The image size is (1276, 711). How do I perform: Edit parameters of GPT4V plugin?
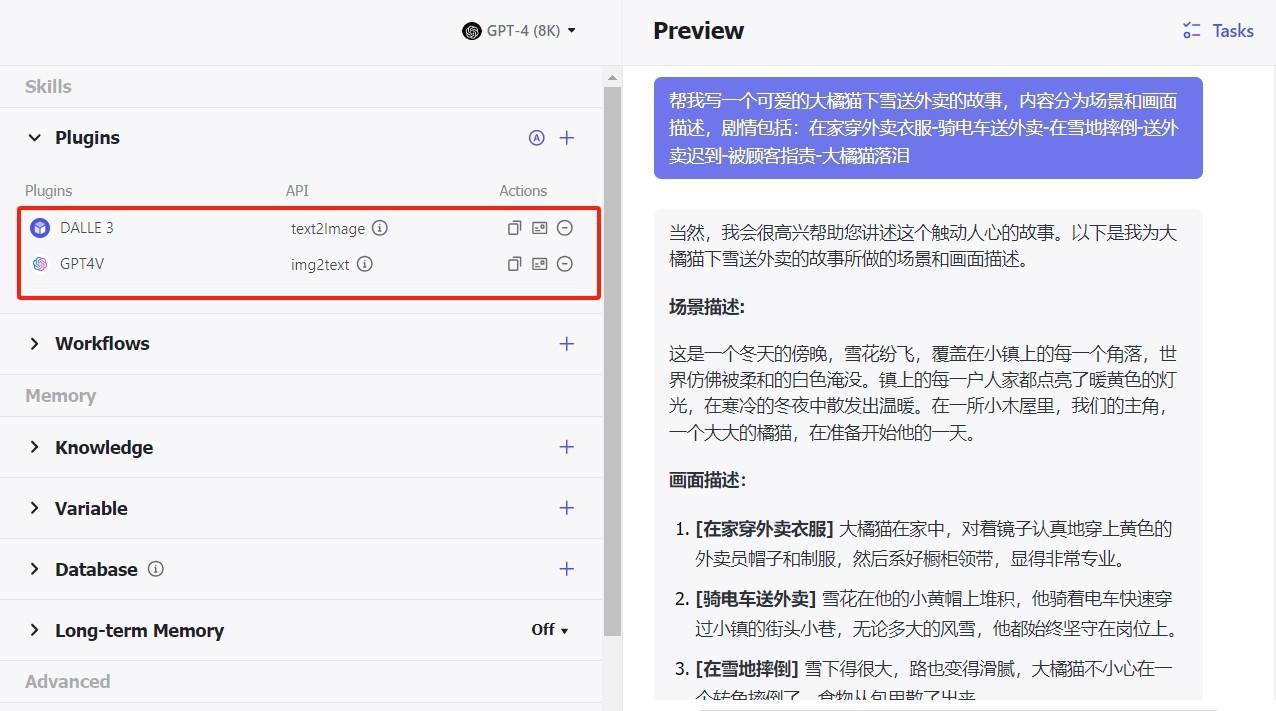point(540,264)
